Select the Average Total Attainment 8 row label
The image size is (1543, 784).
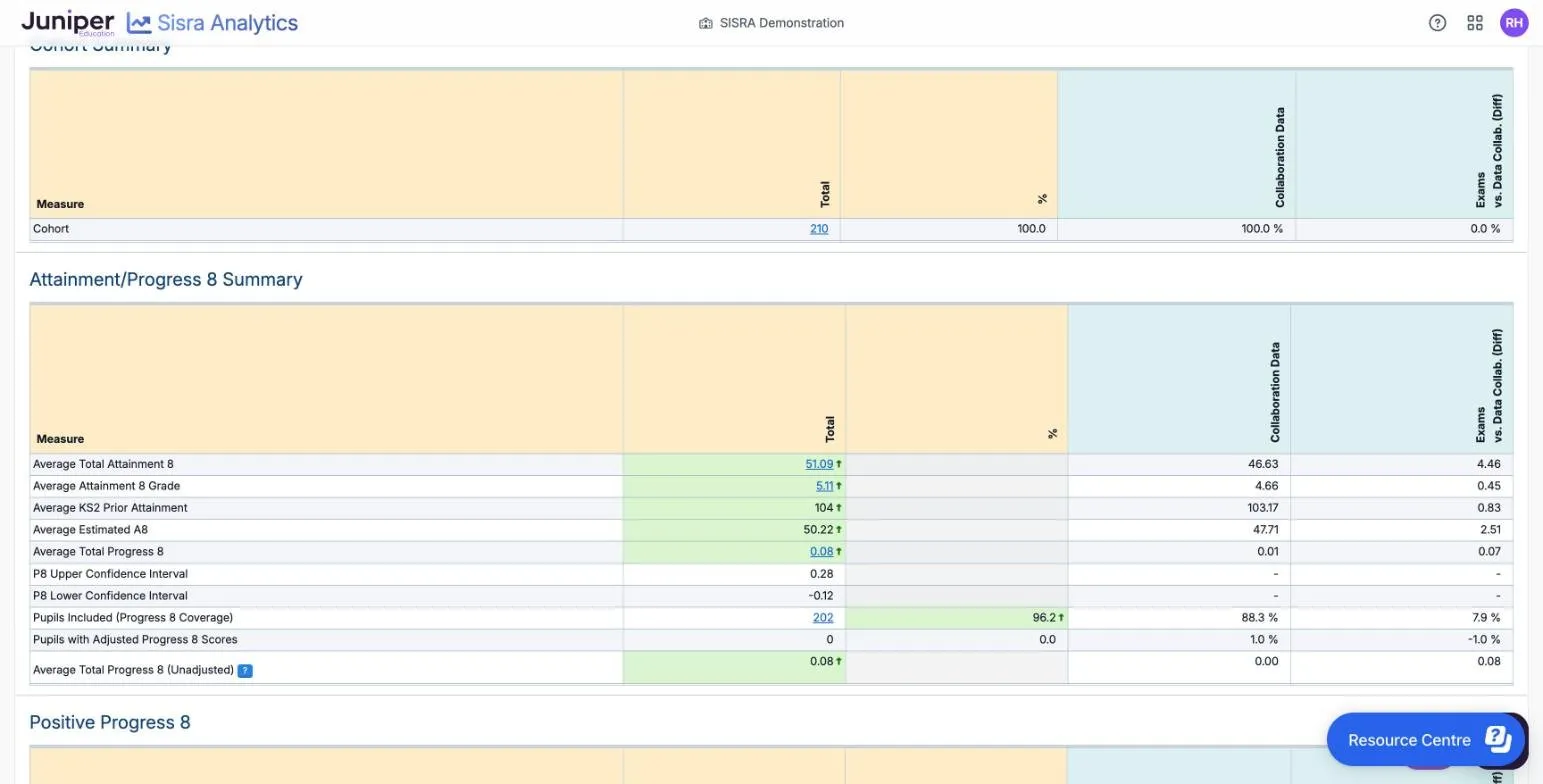coord(103,464)
